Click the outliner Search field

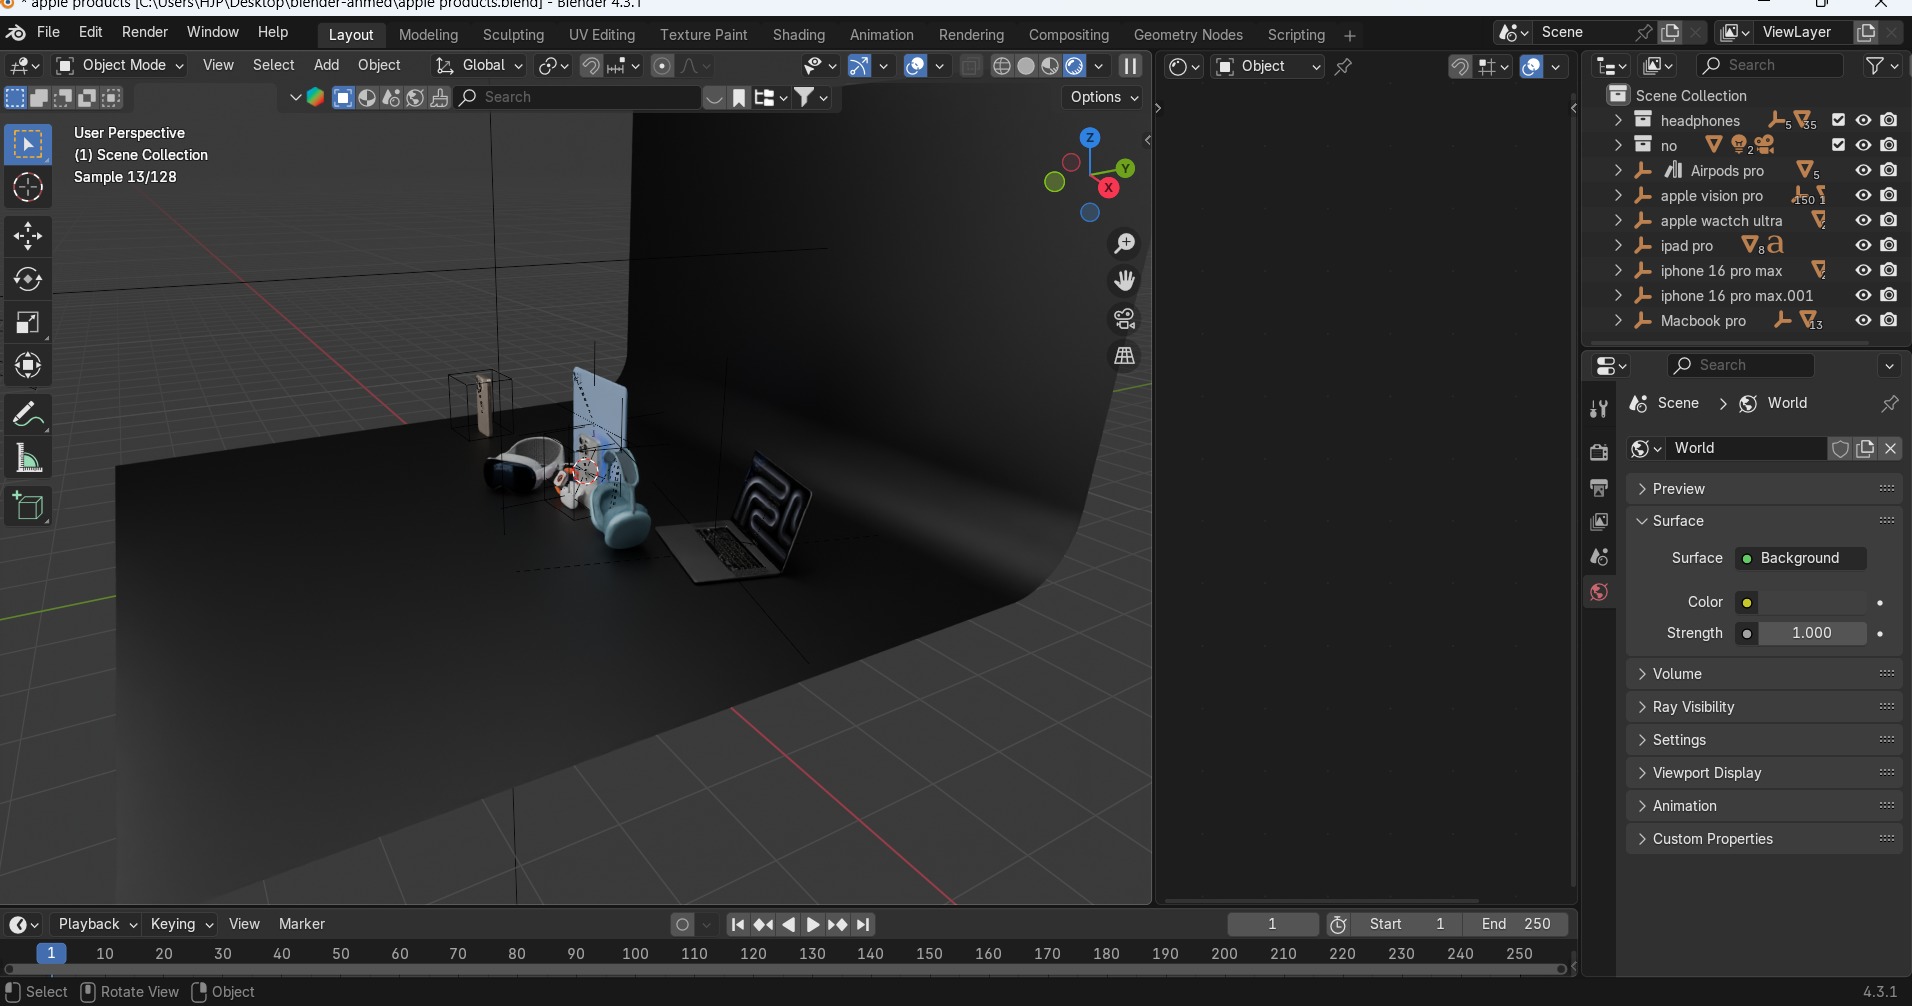pyautogui.click(x=1769, y=66)
